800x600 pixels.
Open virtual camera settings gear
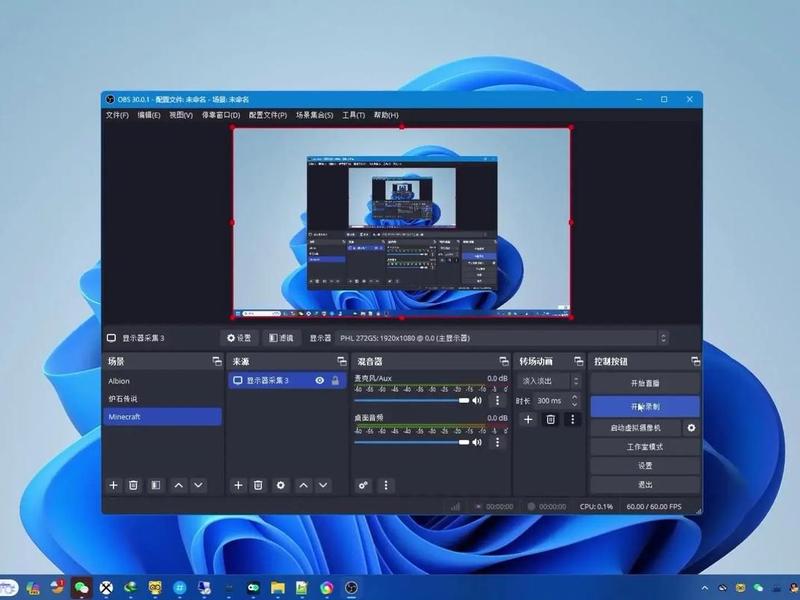691,428
